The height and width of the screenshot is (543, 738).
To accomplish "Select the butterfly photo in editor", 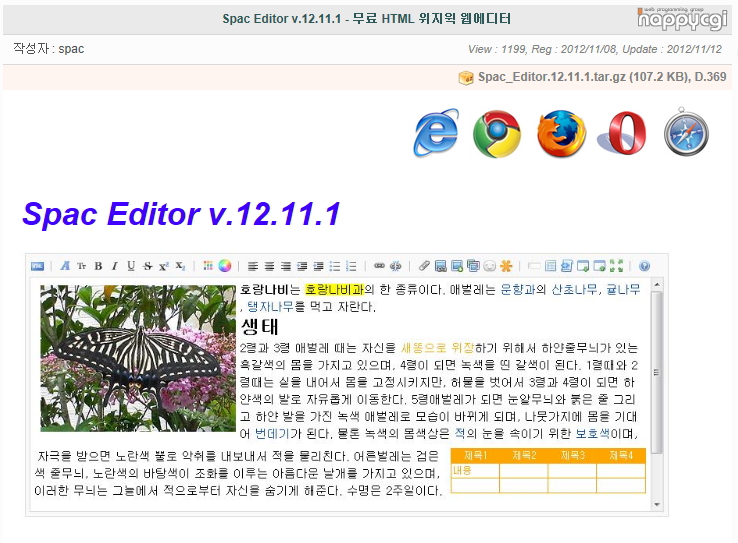I will click(x=138, y=359).
